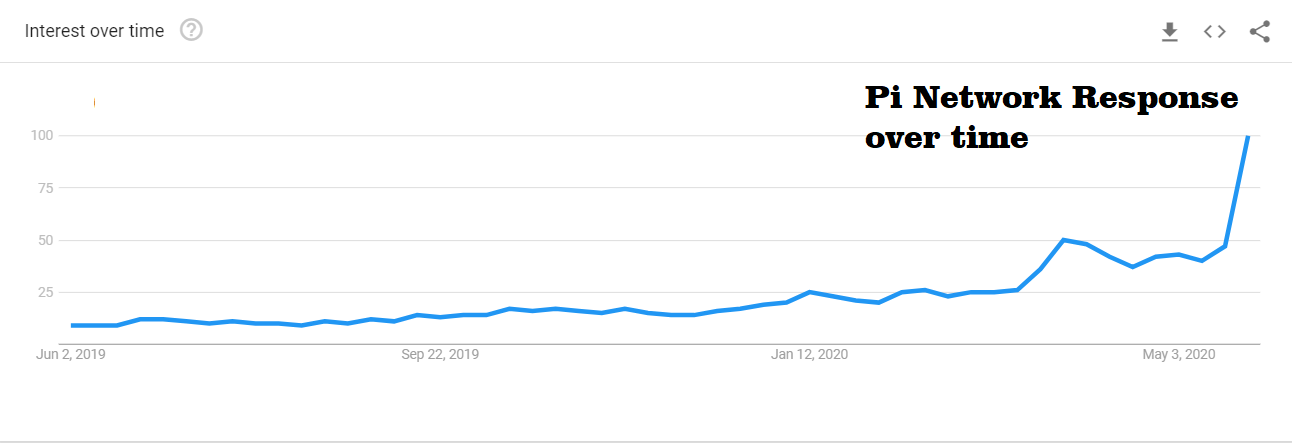Open the help question mark icon

(x=191, y=30)
